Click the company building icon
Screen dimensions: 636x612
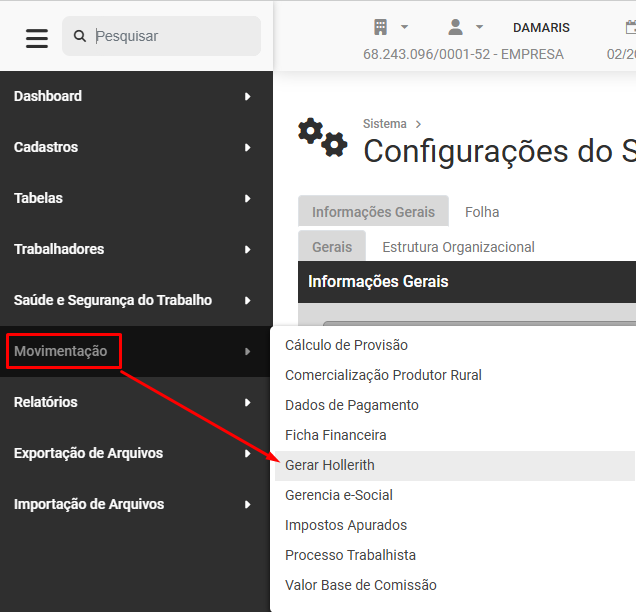tap(380, 28)
